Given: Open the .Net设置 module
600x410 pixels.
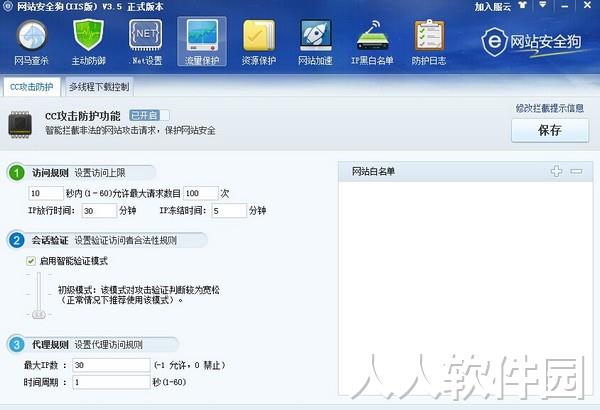Looking at the screenshot, I should click(146, 42).
